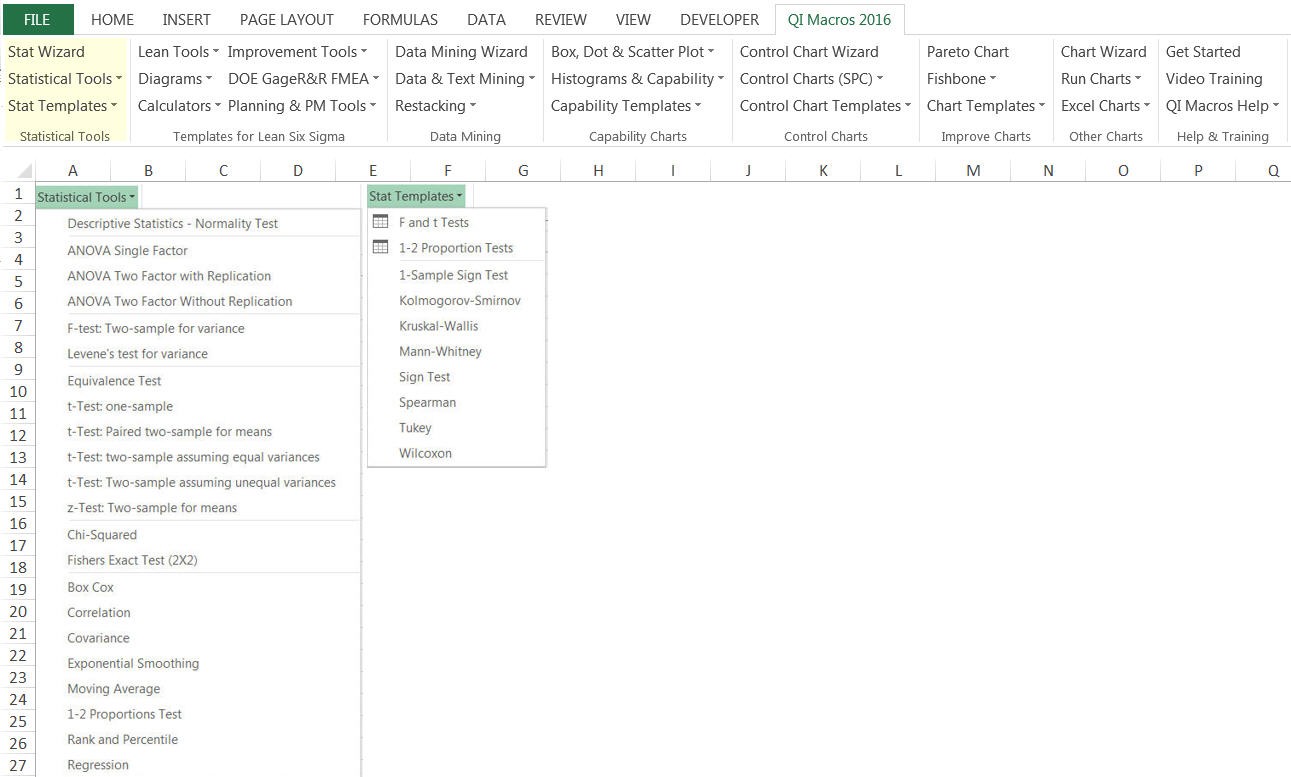Launch the Stat Wizard
The width and height of the screenshot is (1291, 777).
click(x=46, y=51)
